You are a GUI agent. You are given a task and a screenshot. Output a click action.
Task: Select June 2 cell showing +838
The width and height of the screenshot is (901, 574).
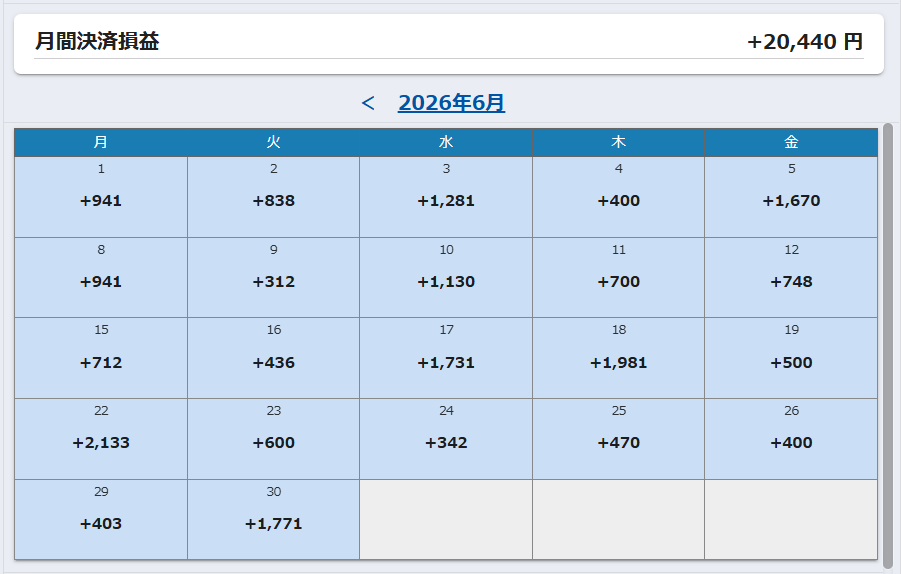tap(274, 197)
